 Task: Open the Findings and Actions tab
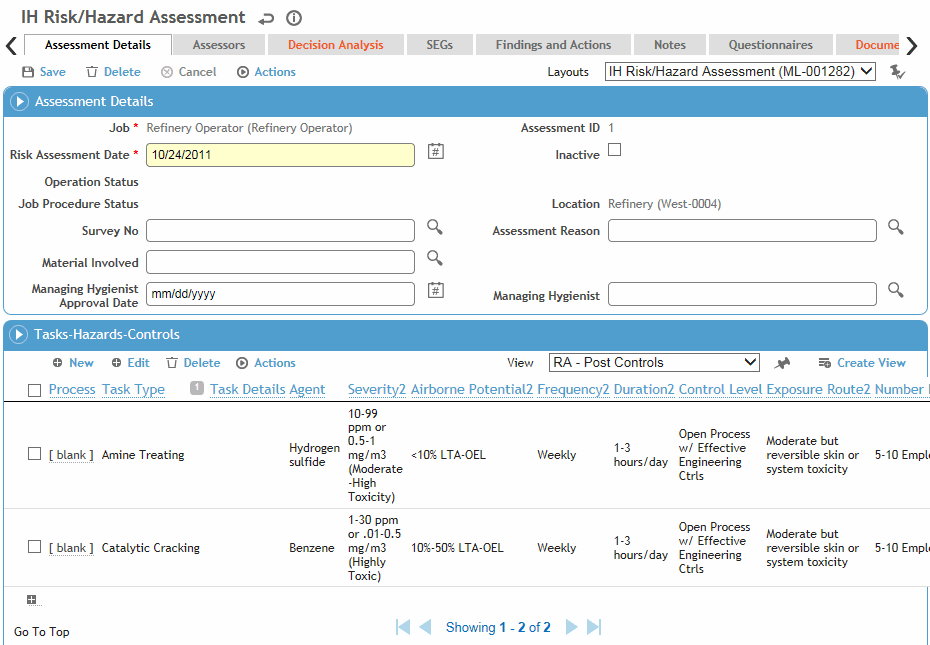(x=553, y=45)
